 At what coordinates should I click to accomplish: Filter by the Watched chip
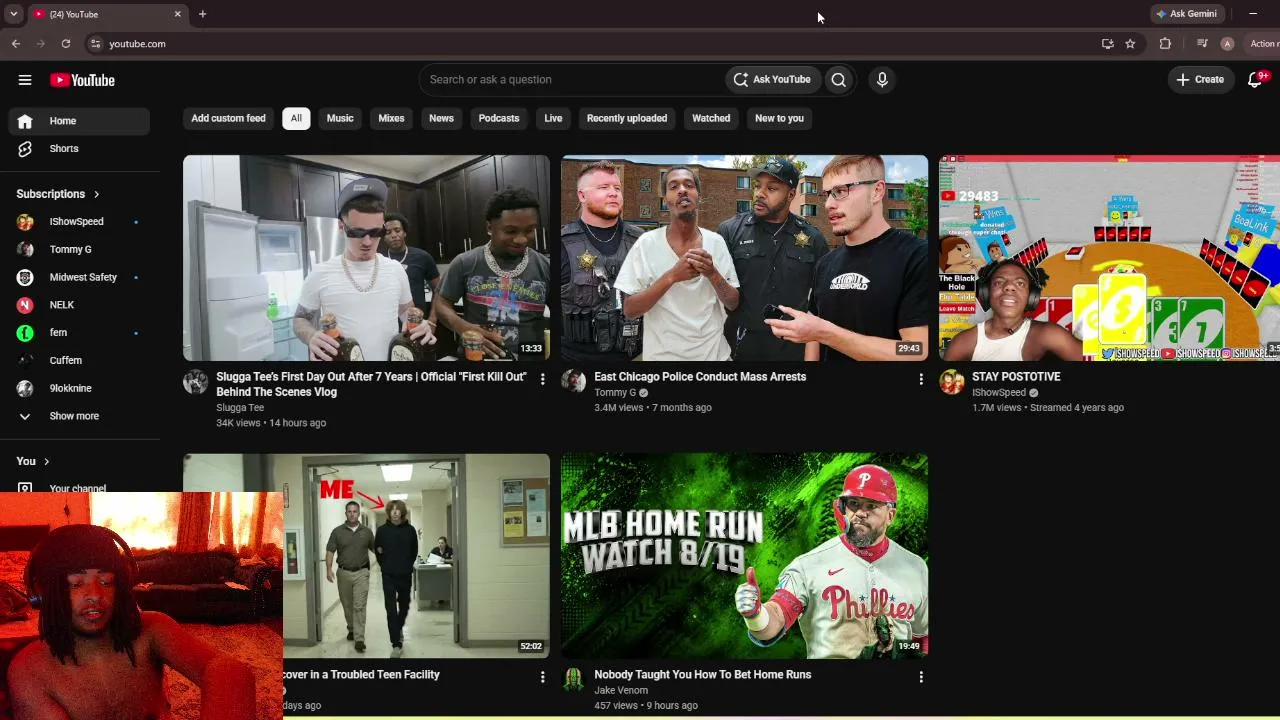tap(711, 118)
